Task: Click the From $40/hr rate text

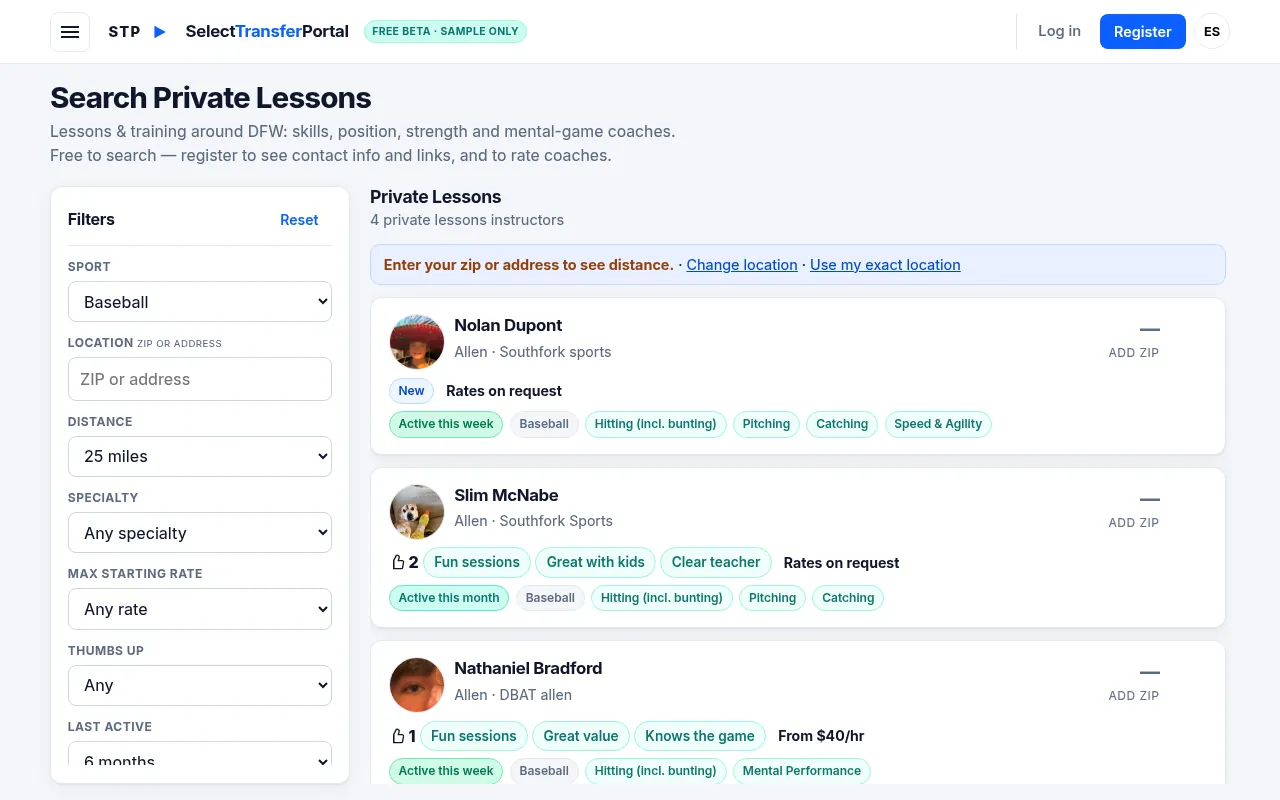Action: 821,736
